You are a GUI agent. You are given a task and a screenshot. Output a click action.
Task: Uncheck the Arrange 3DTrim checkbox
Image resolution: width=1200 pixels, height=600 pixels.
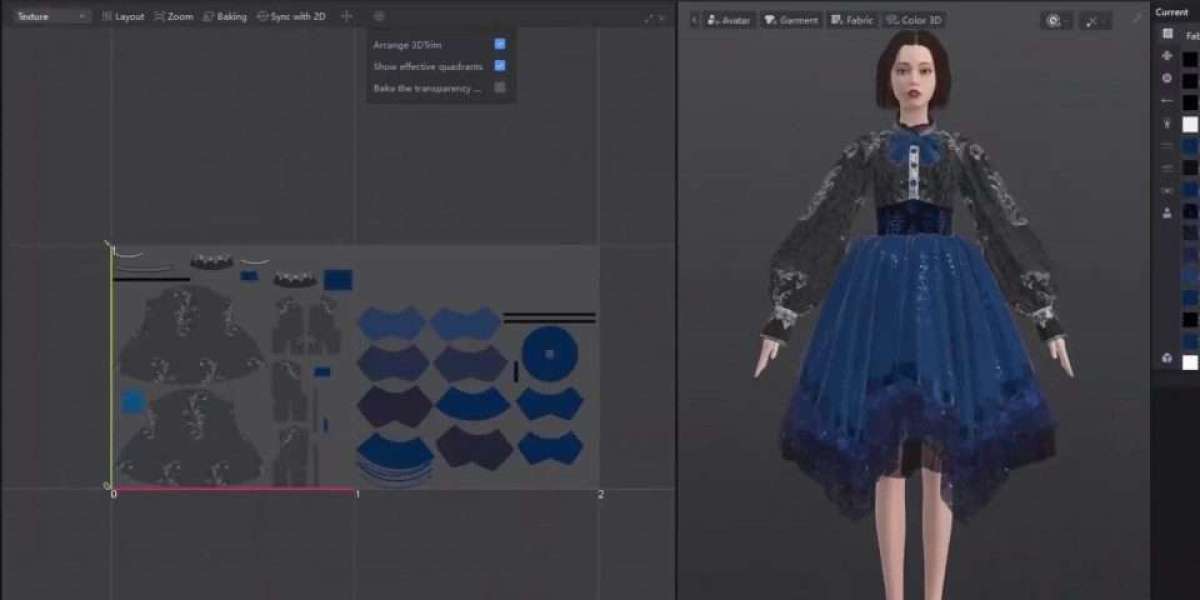(500, 45)
